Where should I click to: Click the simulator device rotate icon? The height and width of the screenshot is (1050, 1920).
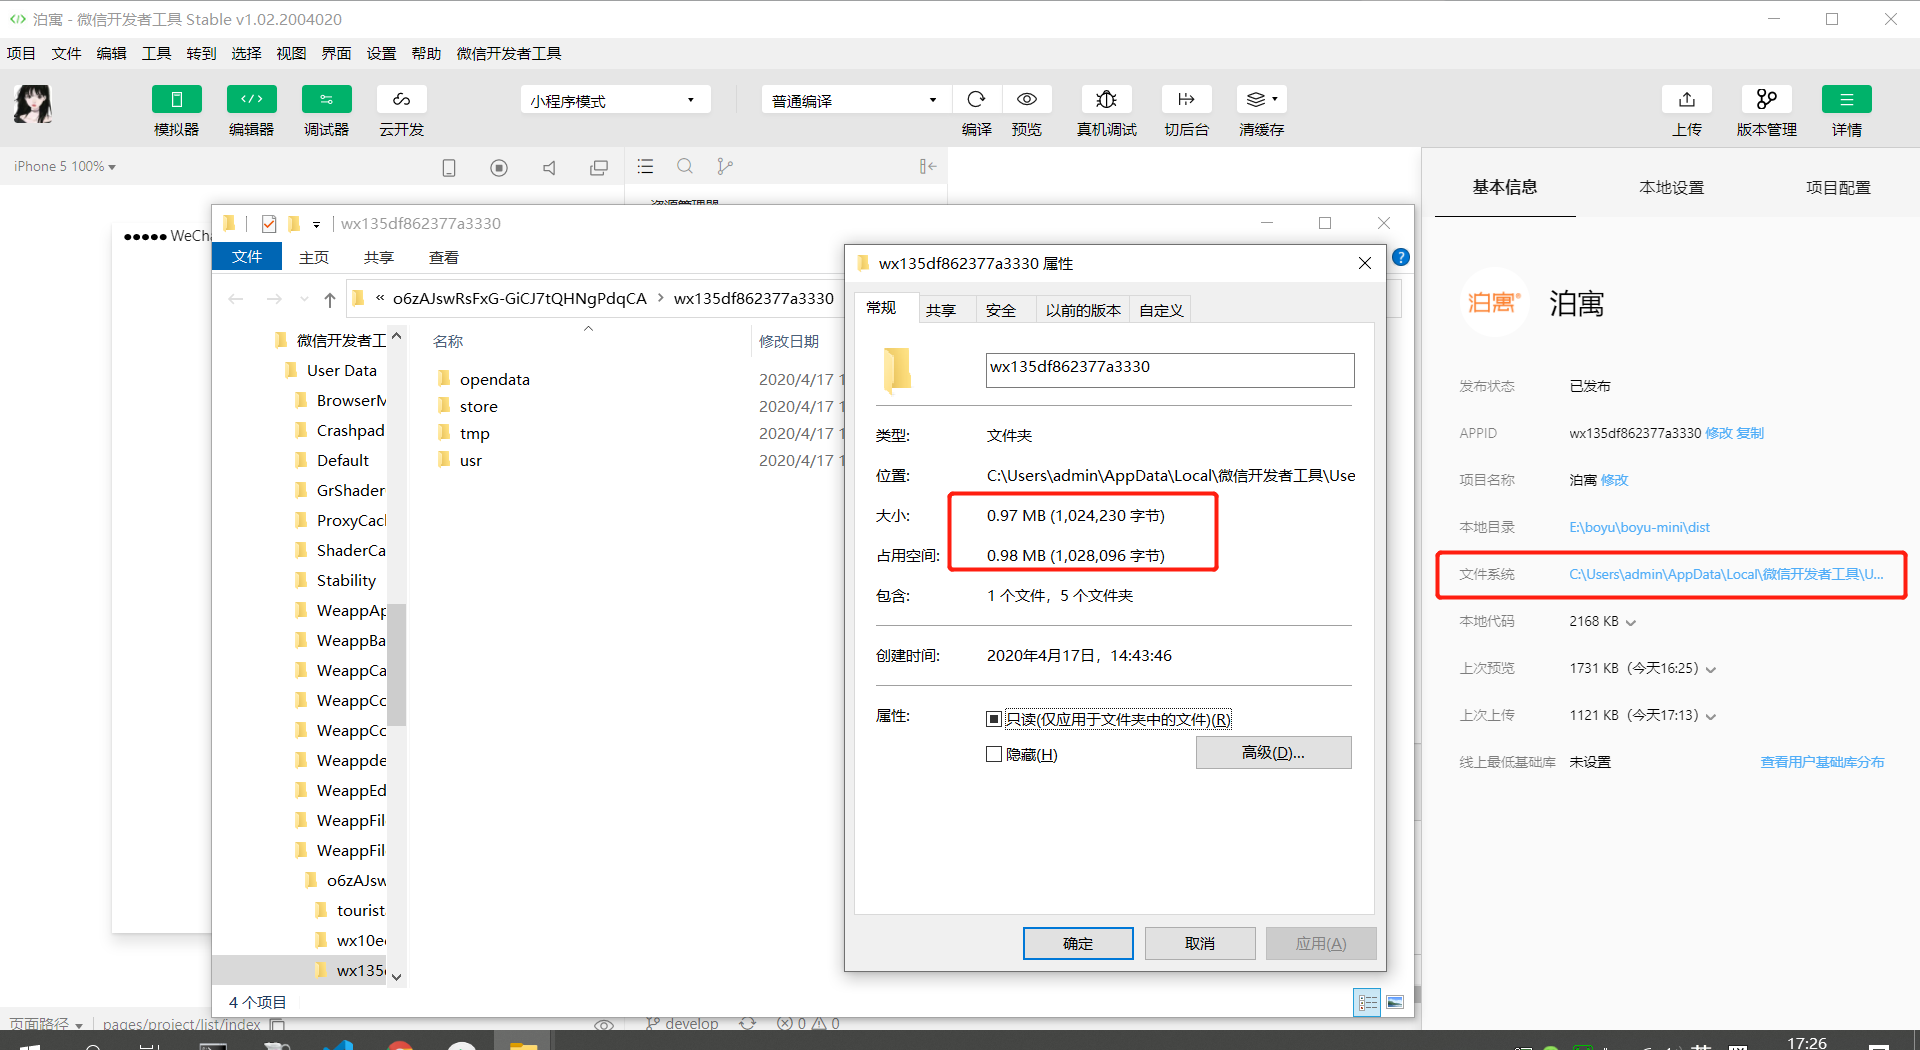(449, 167)
